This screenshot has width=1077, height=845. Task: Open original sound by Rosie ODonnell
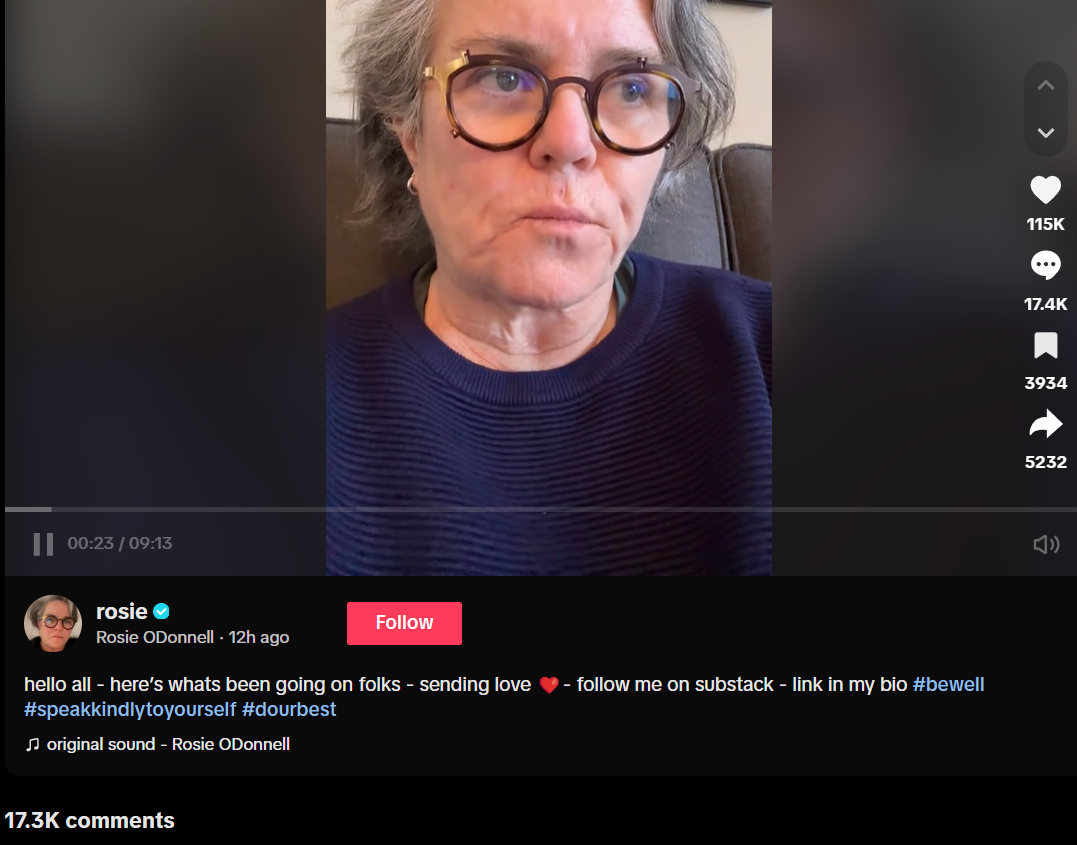(x=168, y=744)
